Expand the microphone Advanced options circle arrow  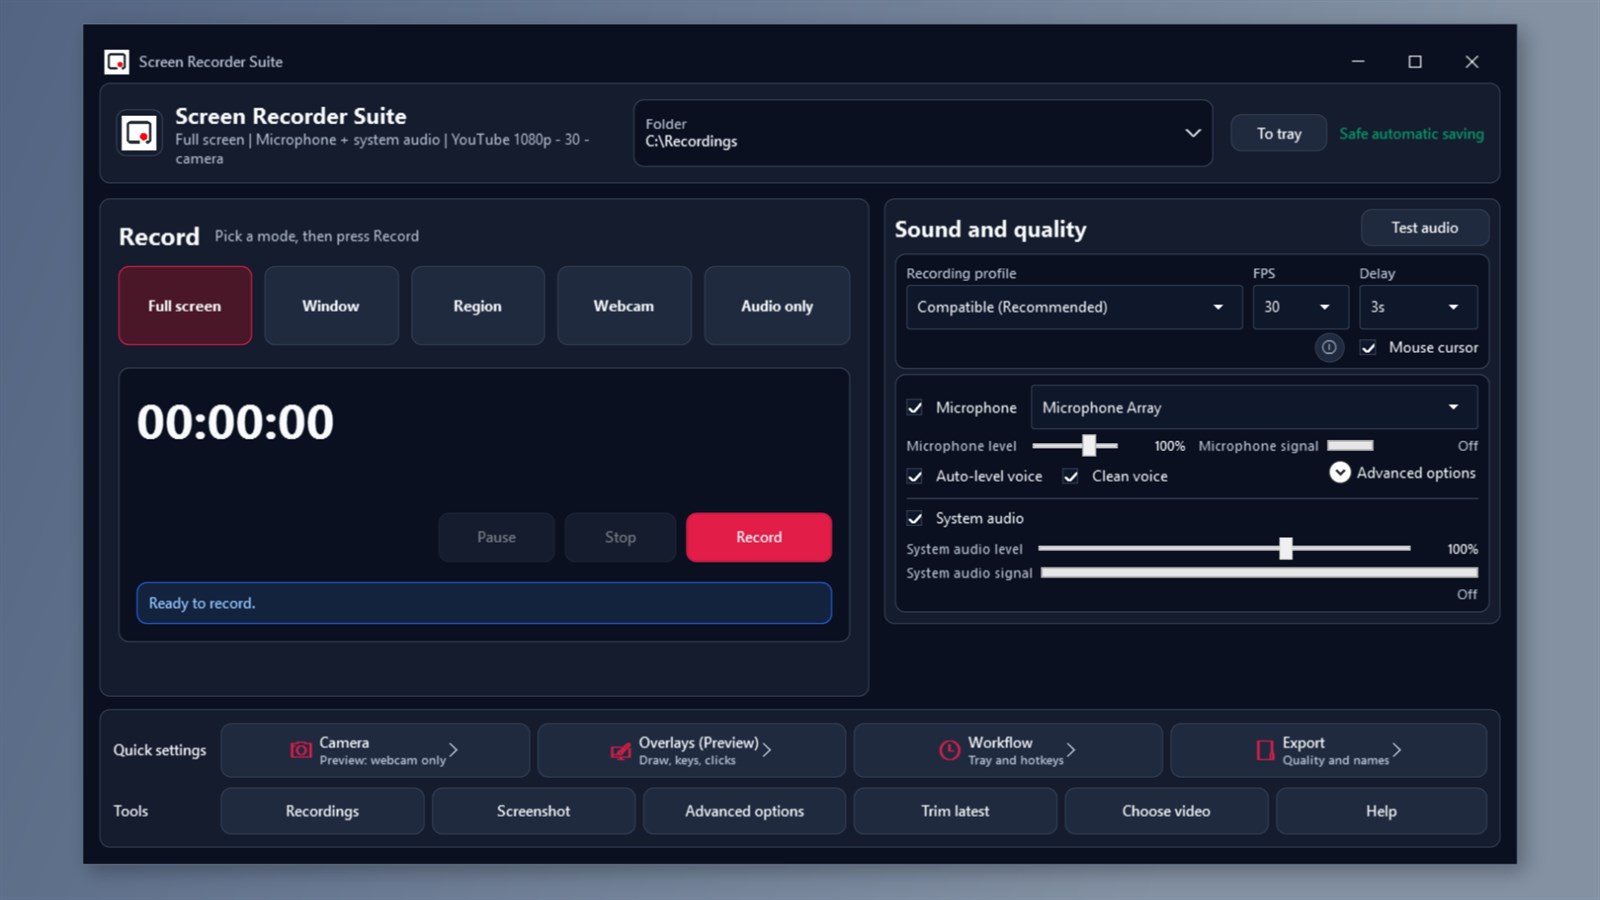click(x=1340, y=472)
